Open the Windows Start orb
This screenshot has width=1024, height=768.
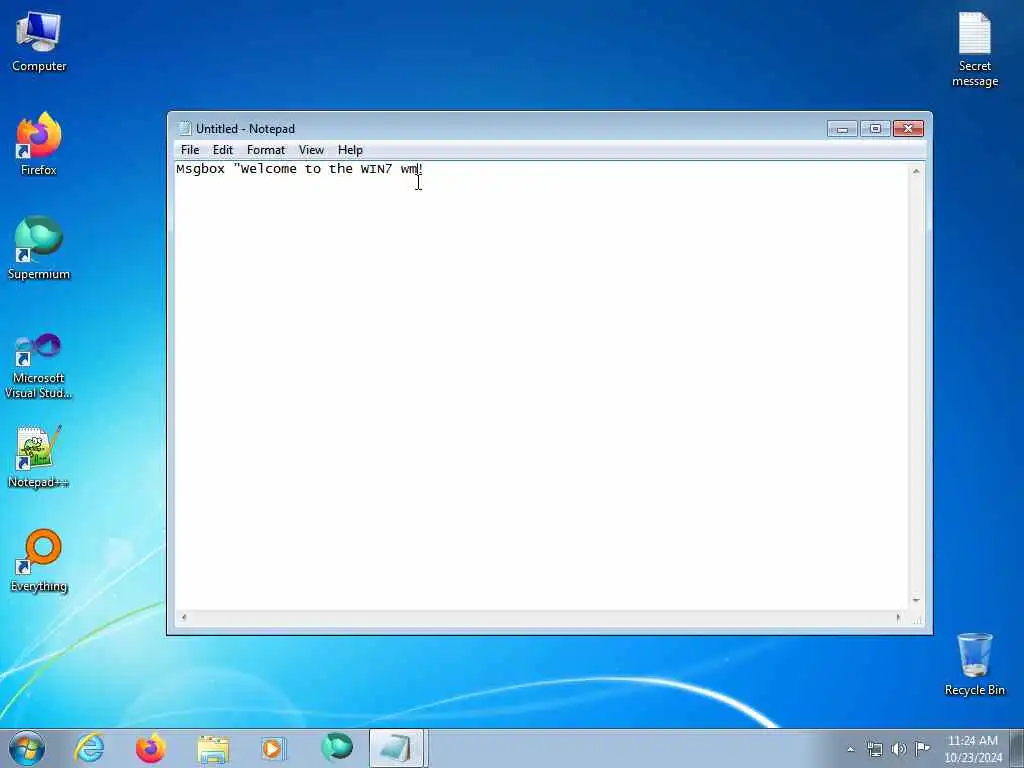[27, 748]
